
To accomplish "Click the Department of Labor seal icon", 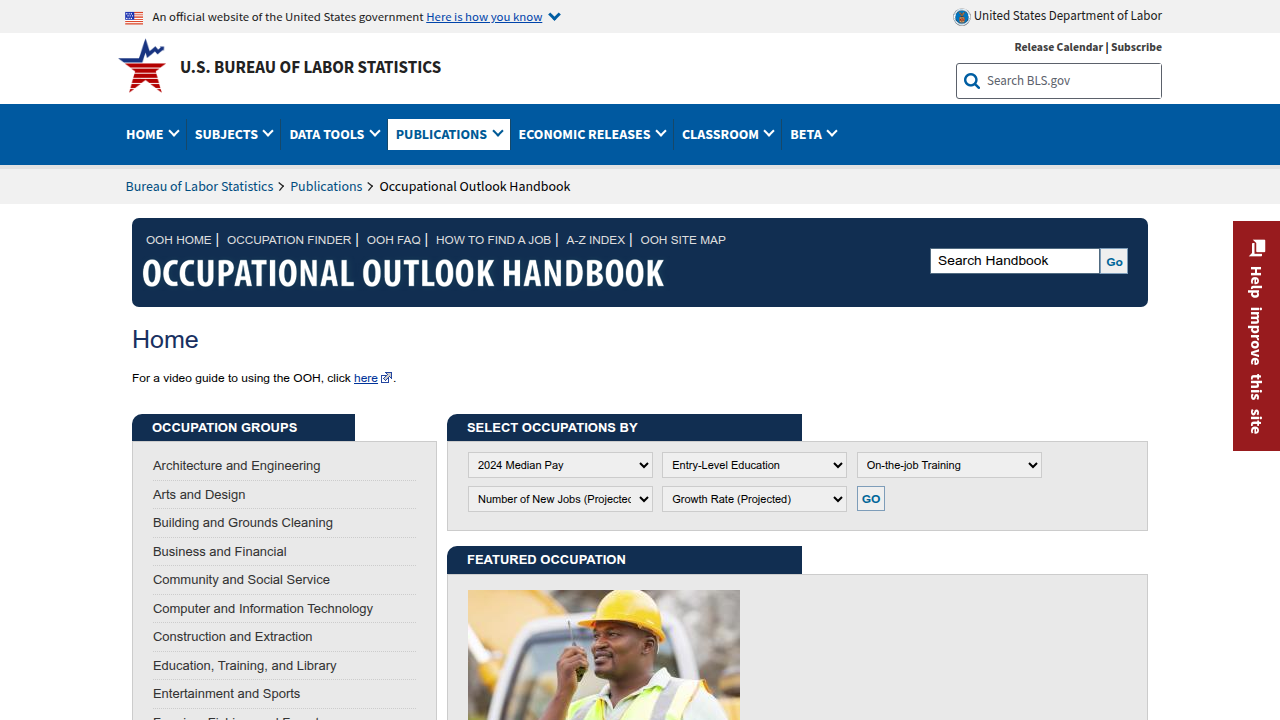I will [962, 17].
